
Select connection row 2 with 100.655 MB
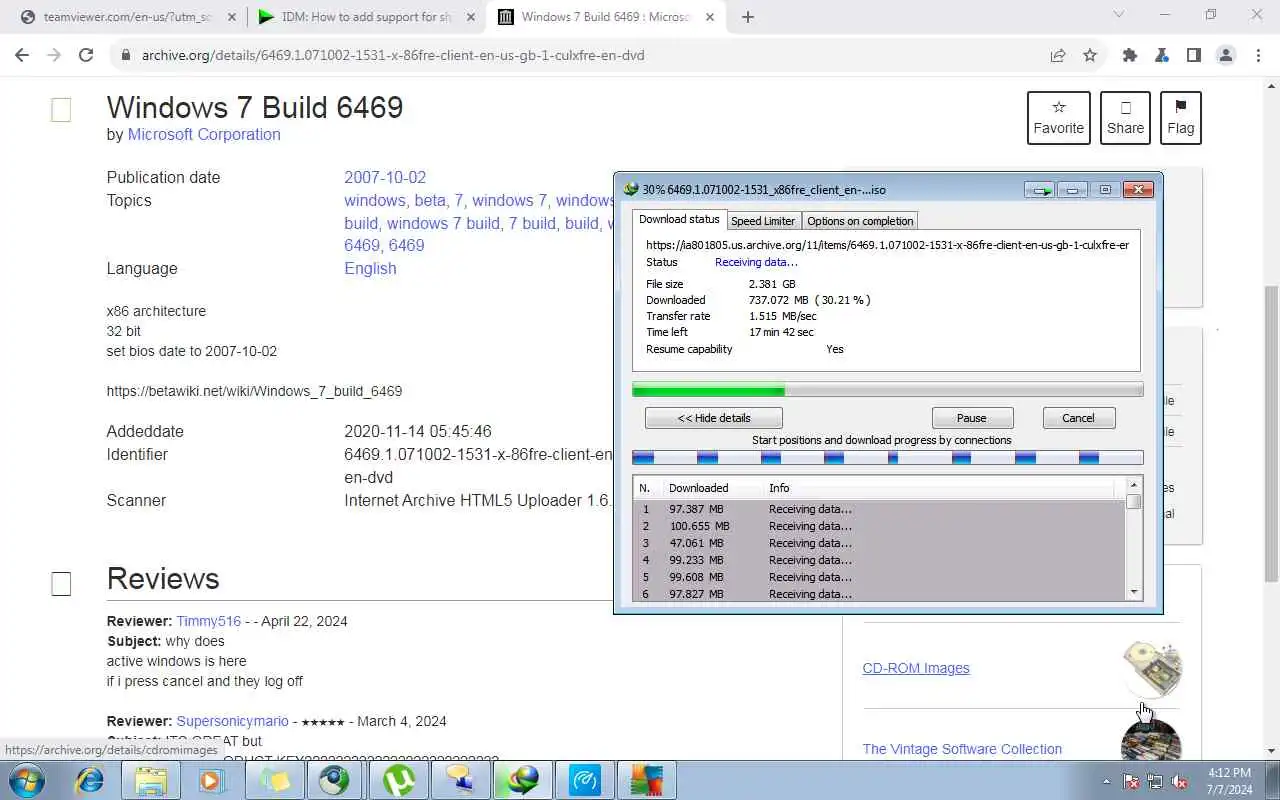tap(879, 526)
